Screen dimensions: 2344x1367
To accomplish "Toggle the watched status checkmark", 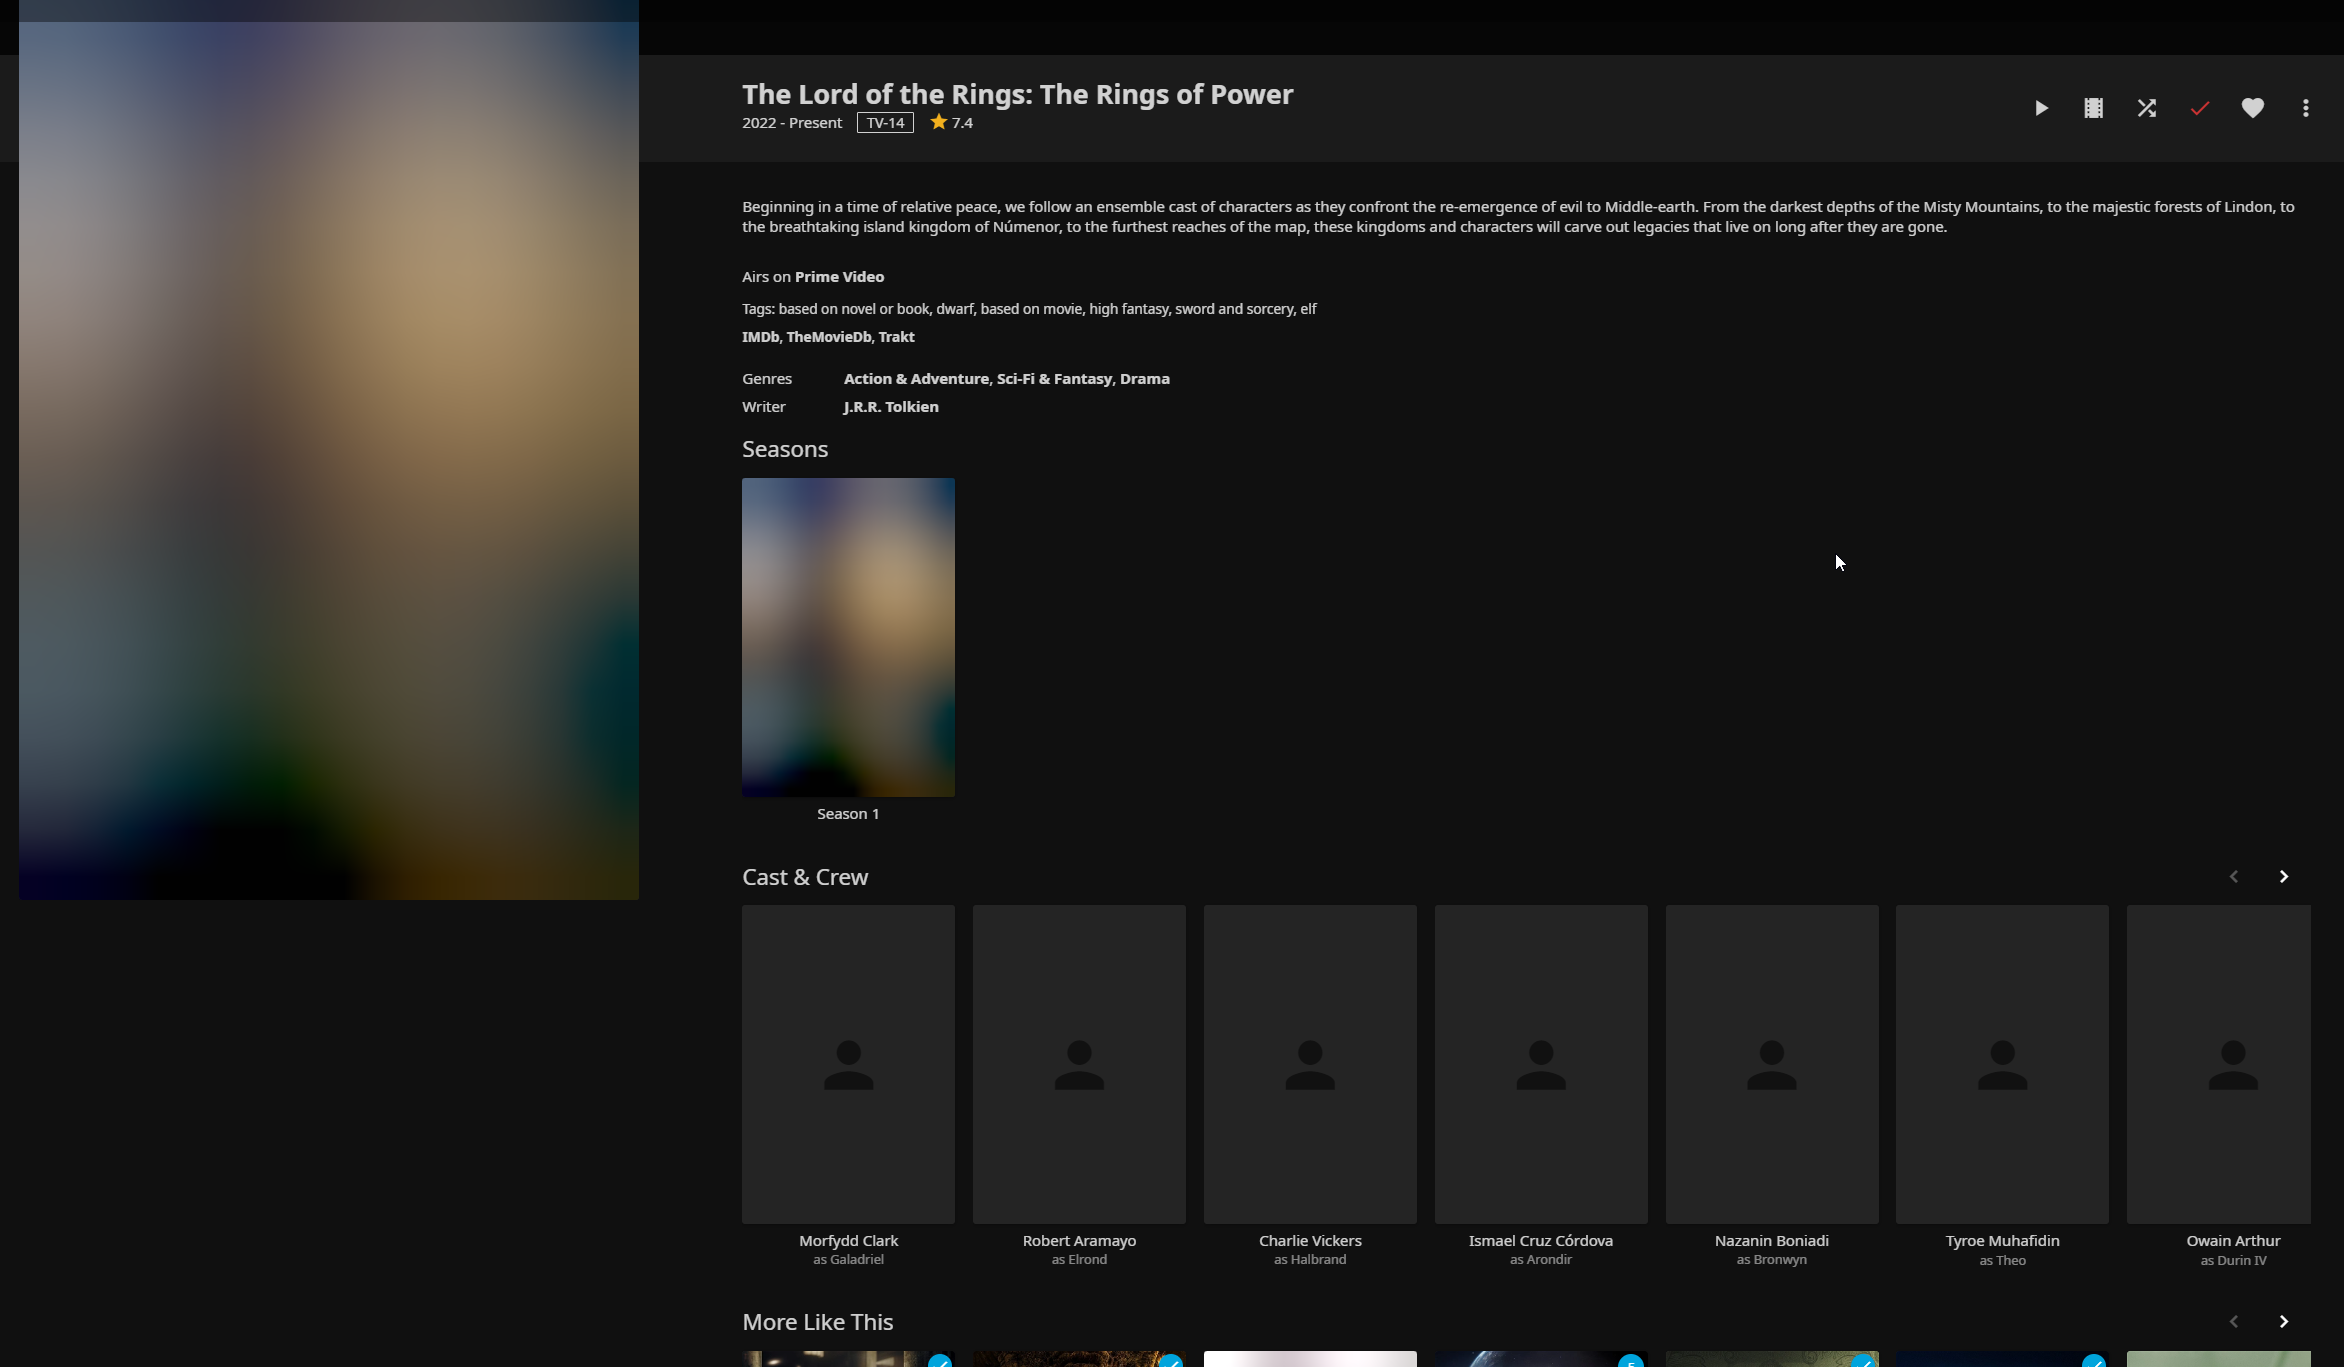I will [2199, 108].
